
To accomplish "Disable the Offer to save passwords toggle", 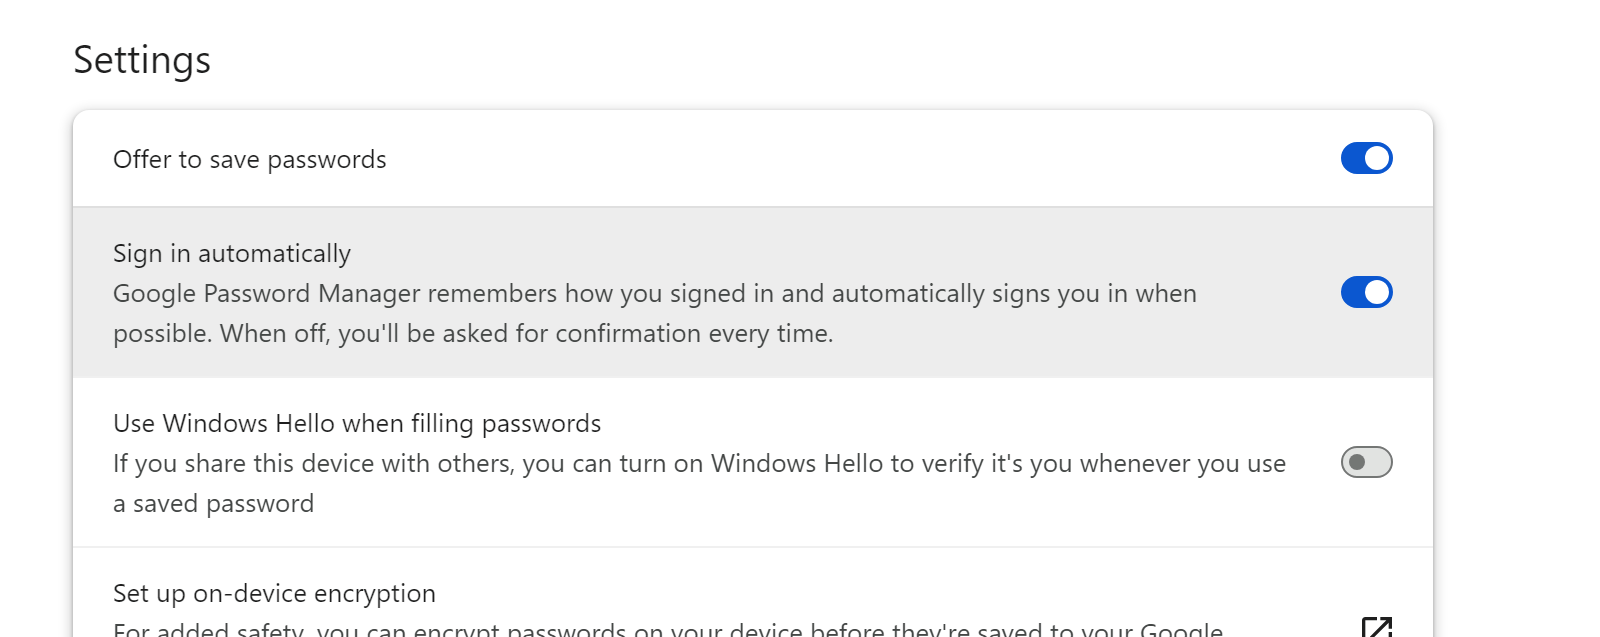I will tap(1367, 158).
